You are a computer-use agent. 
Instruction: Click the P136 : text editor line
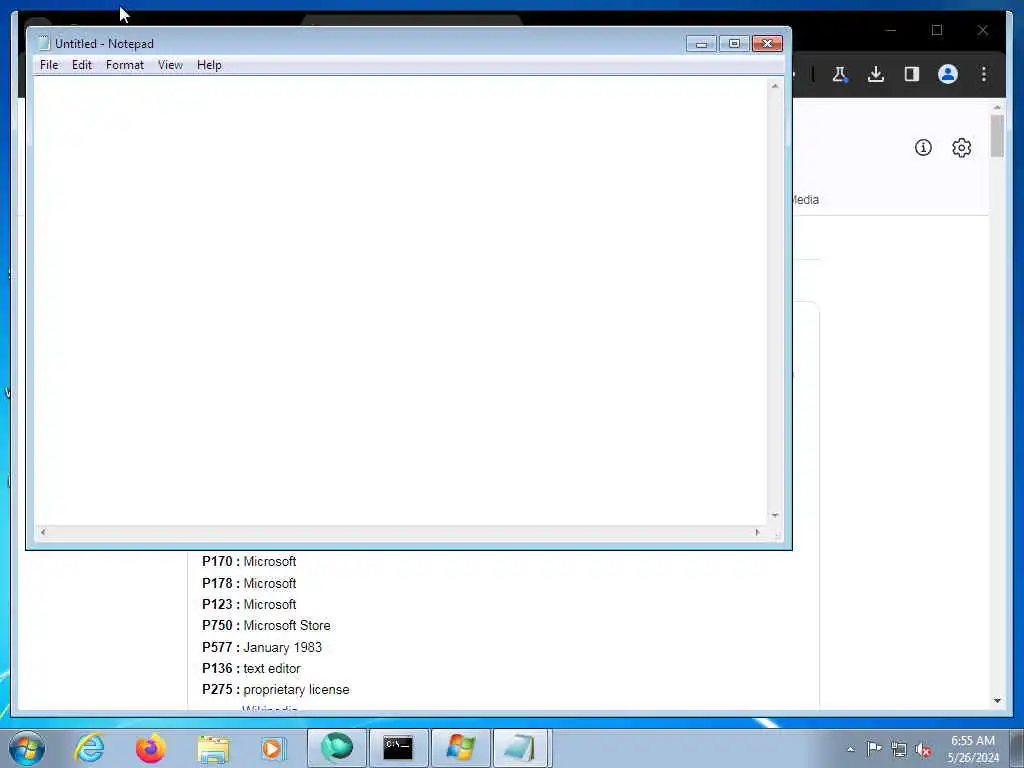click(x=251, y=669)
